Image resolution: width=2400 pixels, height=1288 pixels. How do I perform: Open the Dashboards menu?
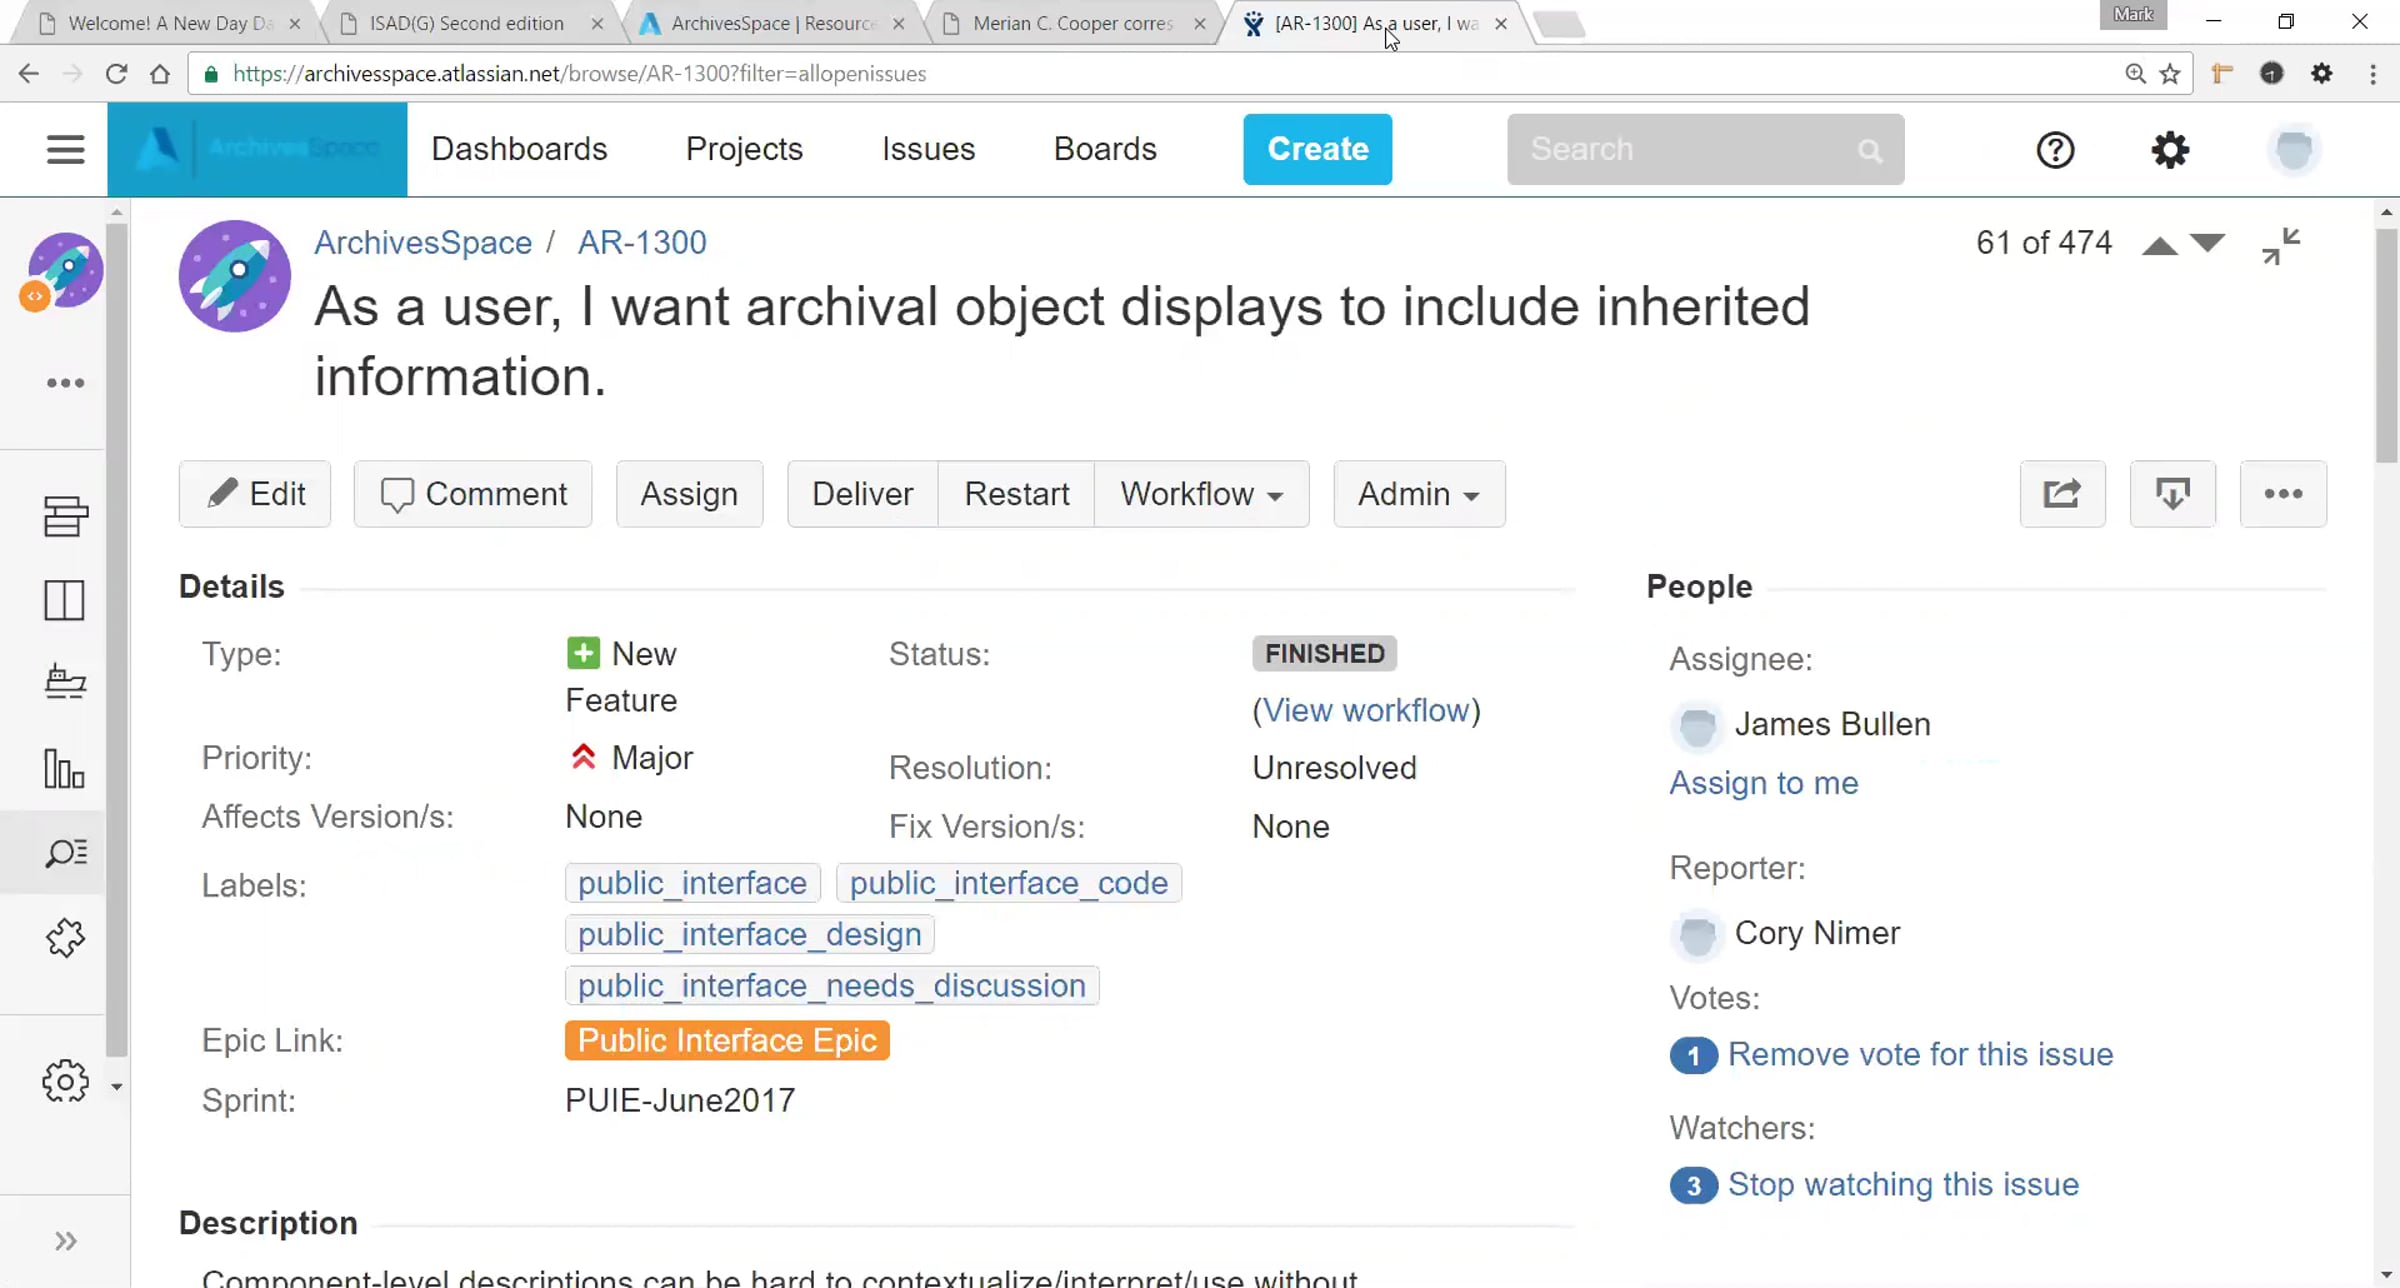pos(519,149)
